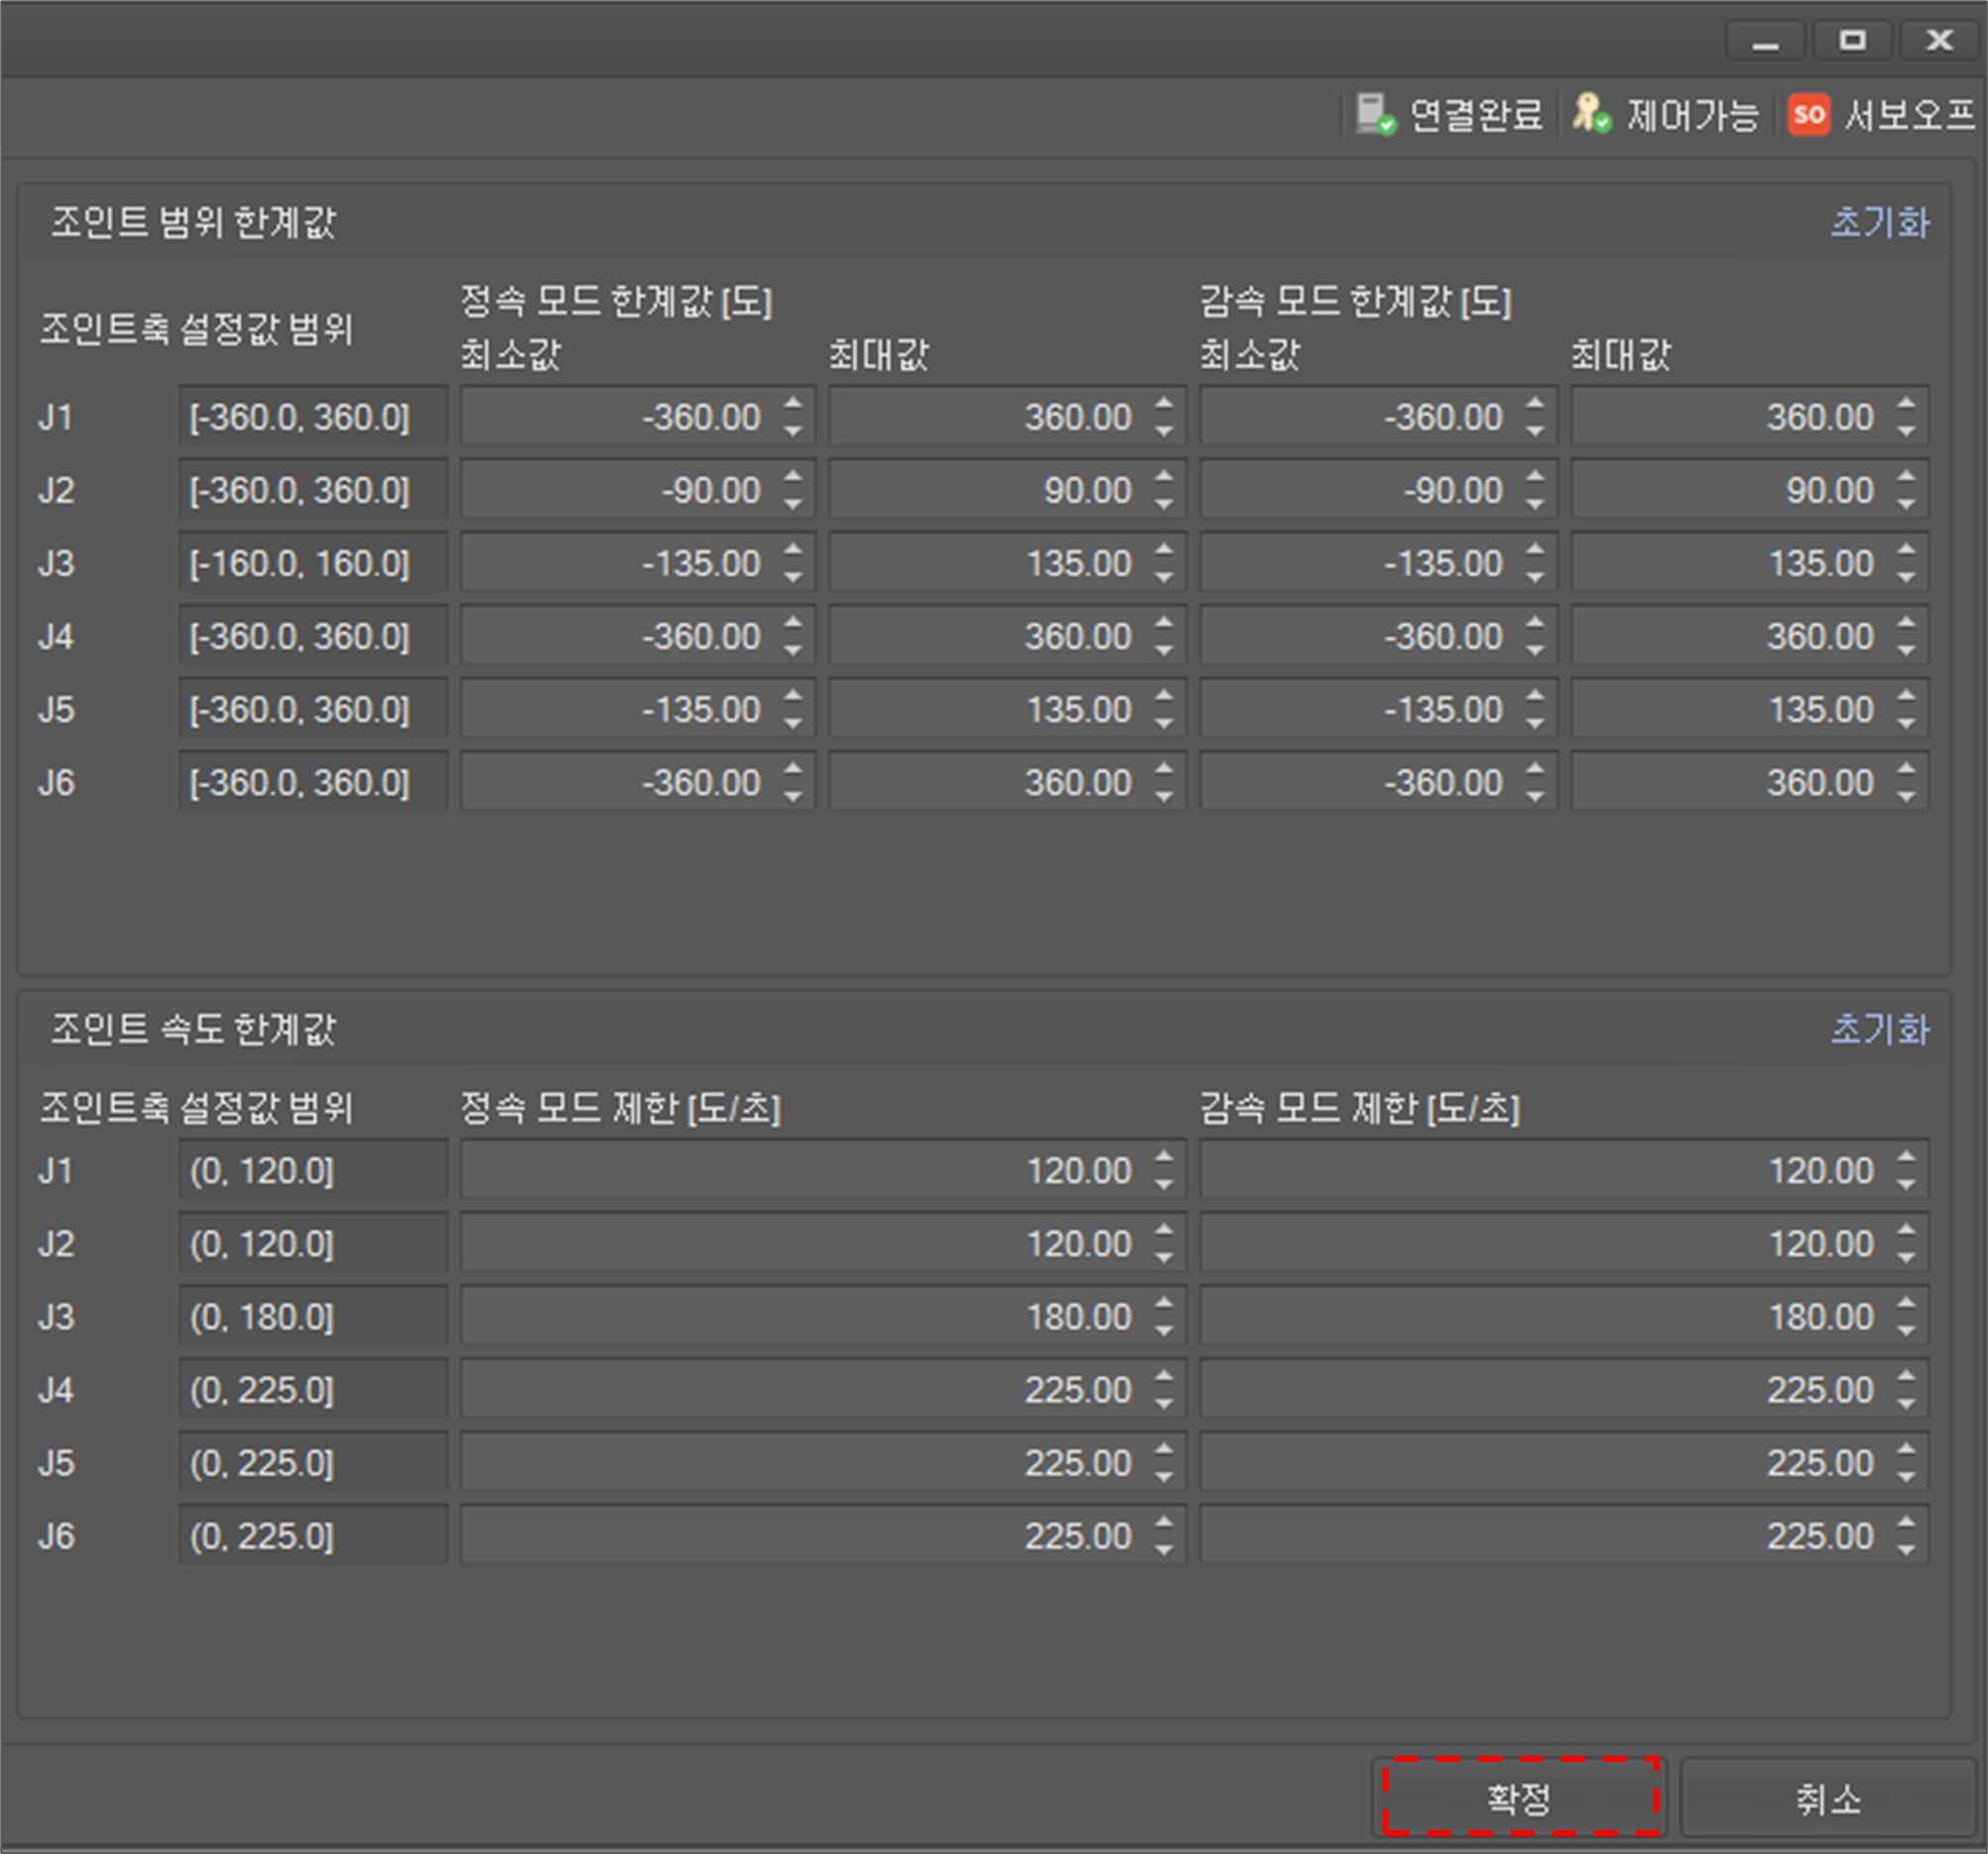
Task: Increase J1 normal mode minimum angle
Action: click(793, 404)
